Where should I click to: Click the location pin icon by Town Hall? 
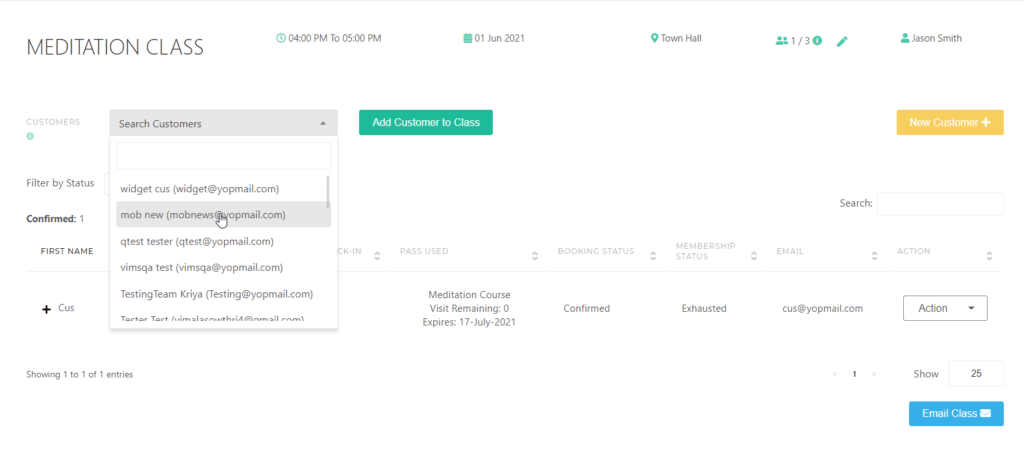[654, 39]
